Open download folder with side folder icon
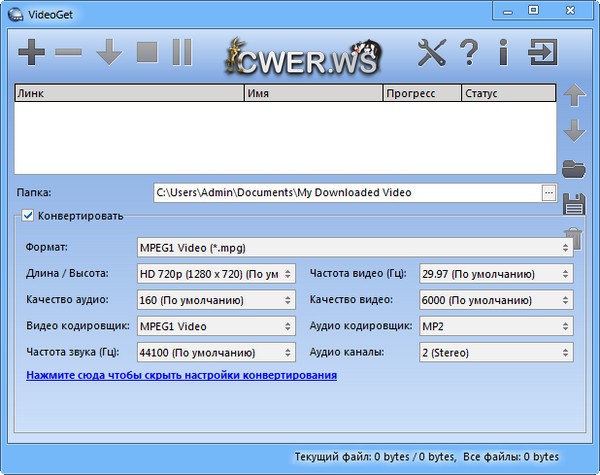 click(574, 167)
